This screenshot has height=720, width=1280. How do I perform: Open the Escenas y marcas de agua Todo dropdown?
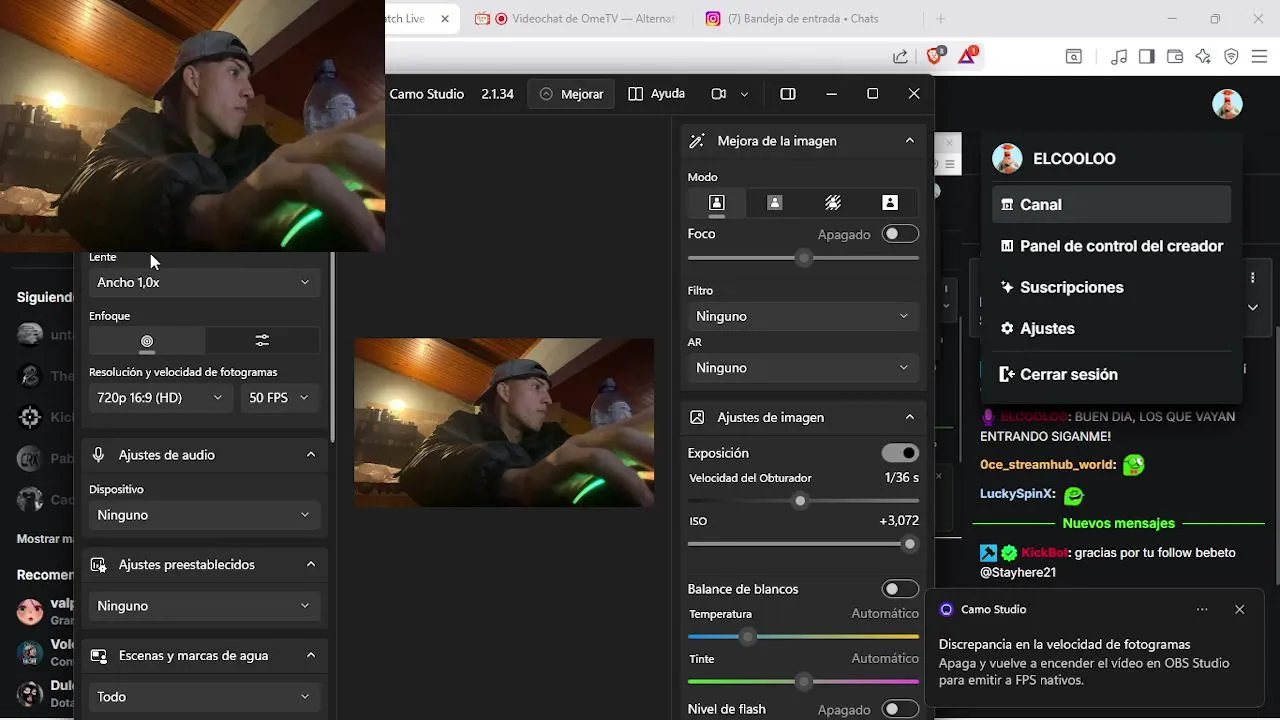point(204,697)
